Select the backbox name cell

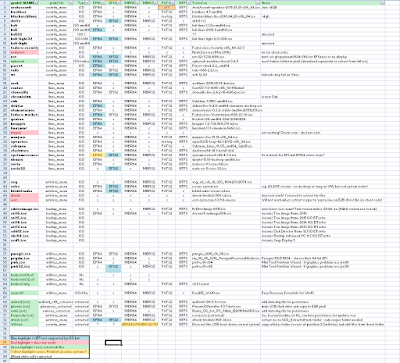24,12
